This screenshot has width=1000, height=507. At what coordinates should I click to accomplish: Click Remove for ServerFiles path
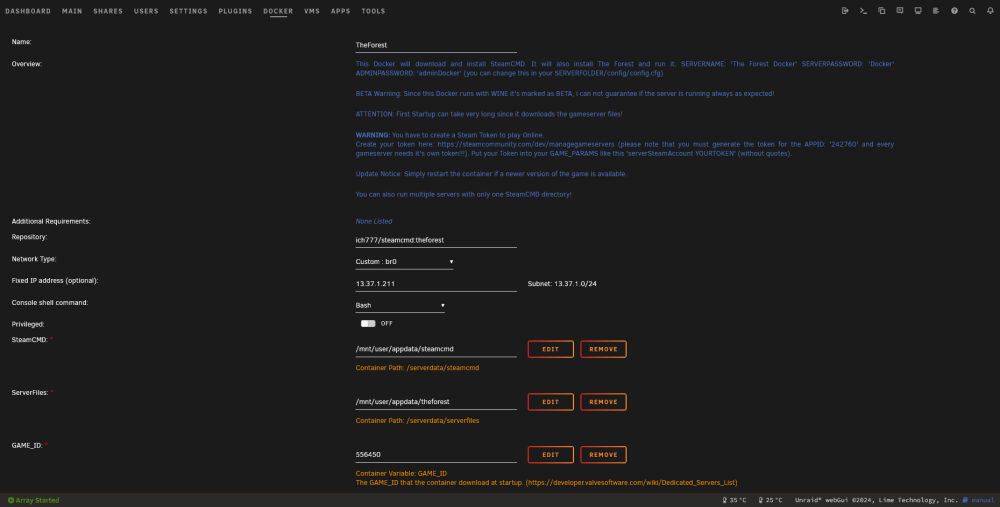[x=603, y=402]
